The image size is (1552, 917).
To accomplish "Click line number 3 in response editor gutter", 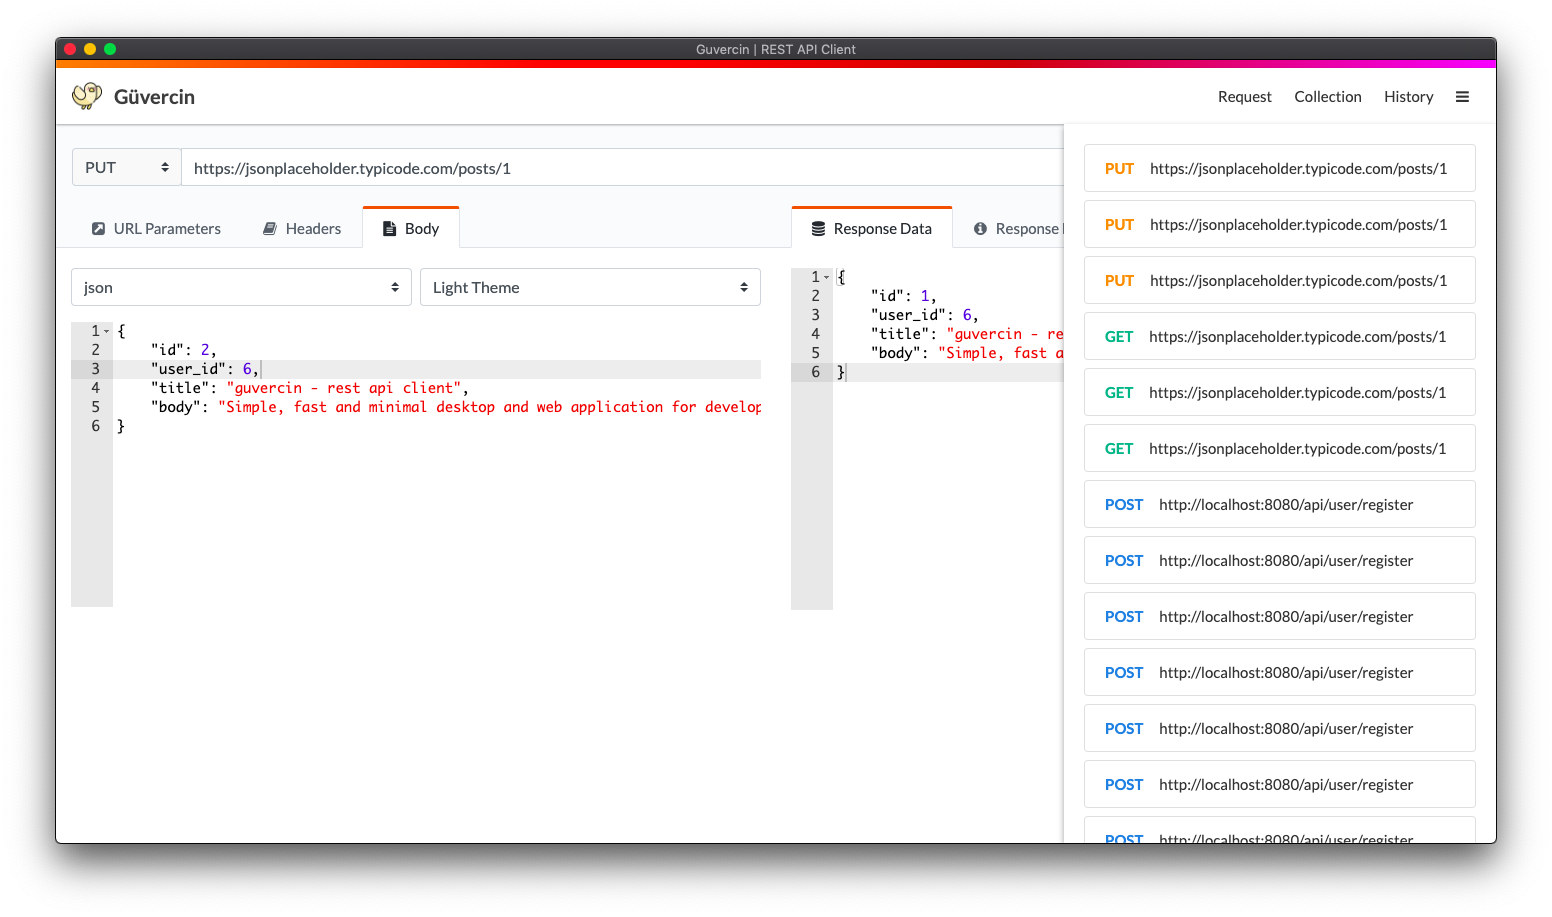I will tap(816, 315).
